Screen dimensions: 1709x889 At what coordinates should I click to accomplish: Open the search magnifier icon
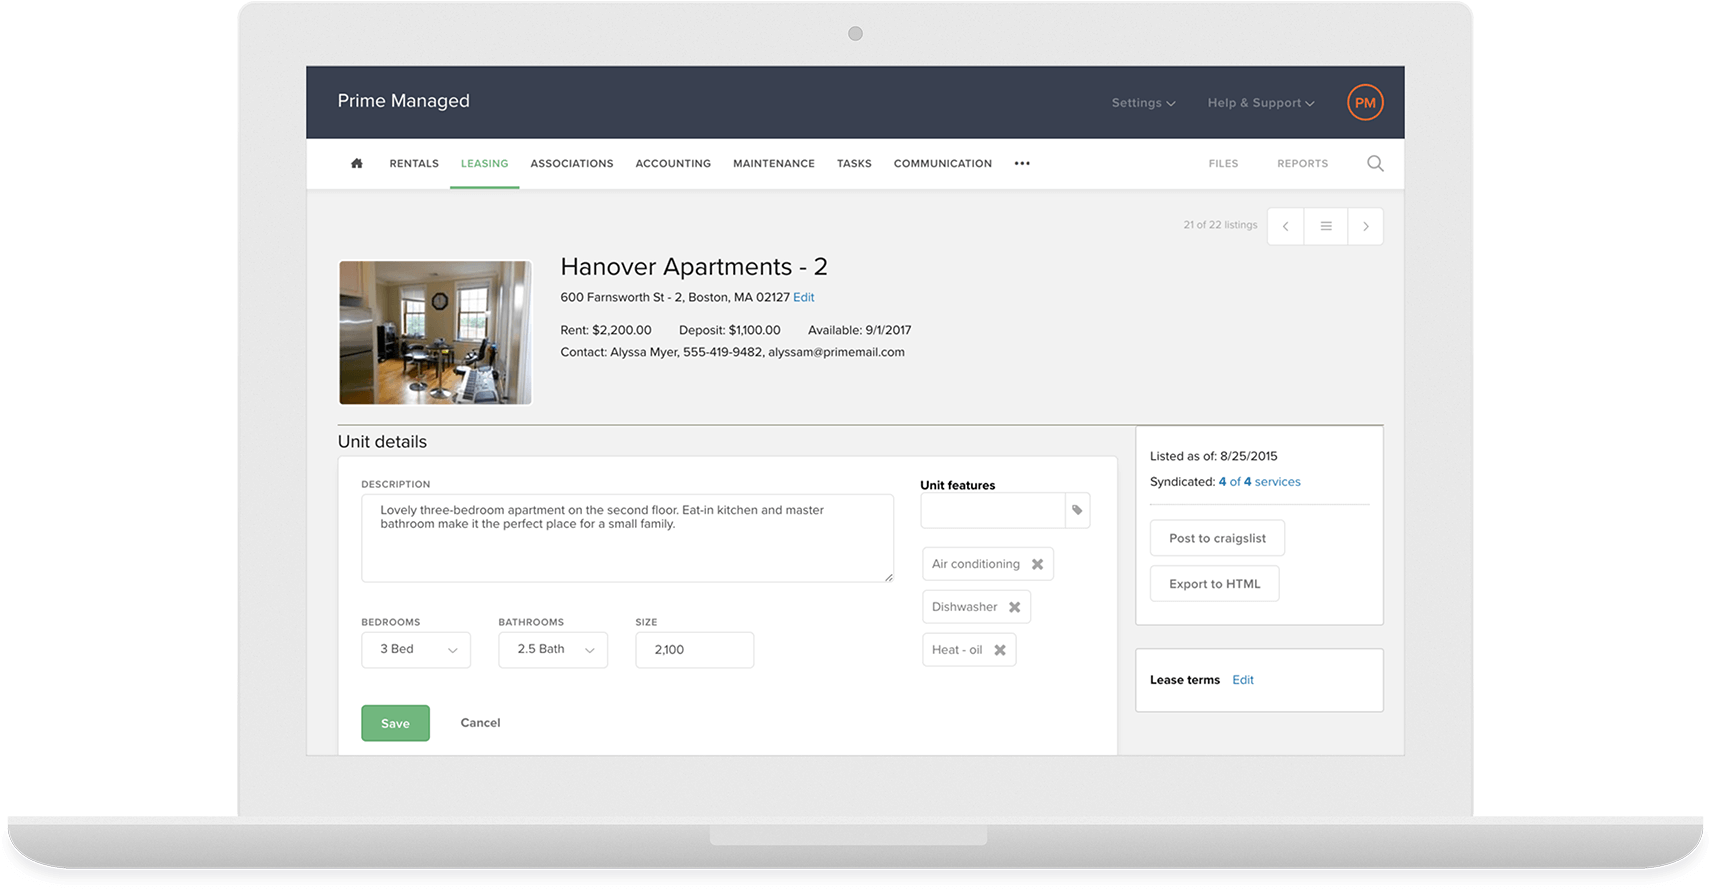tap(1375, 163)
